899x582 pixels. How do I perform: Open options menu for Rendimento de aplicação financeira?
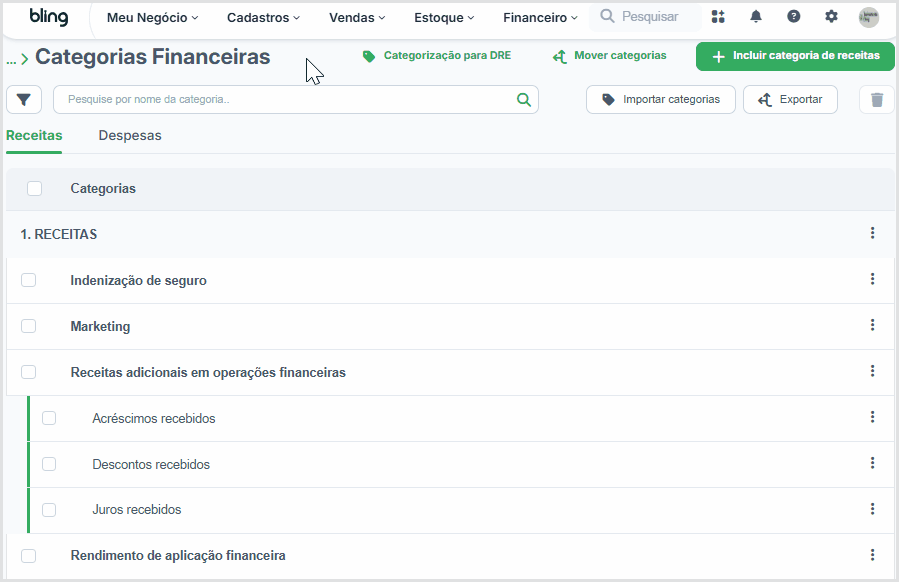(872, 554)
